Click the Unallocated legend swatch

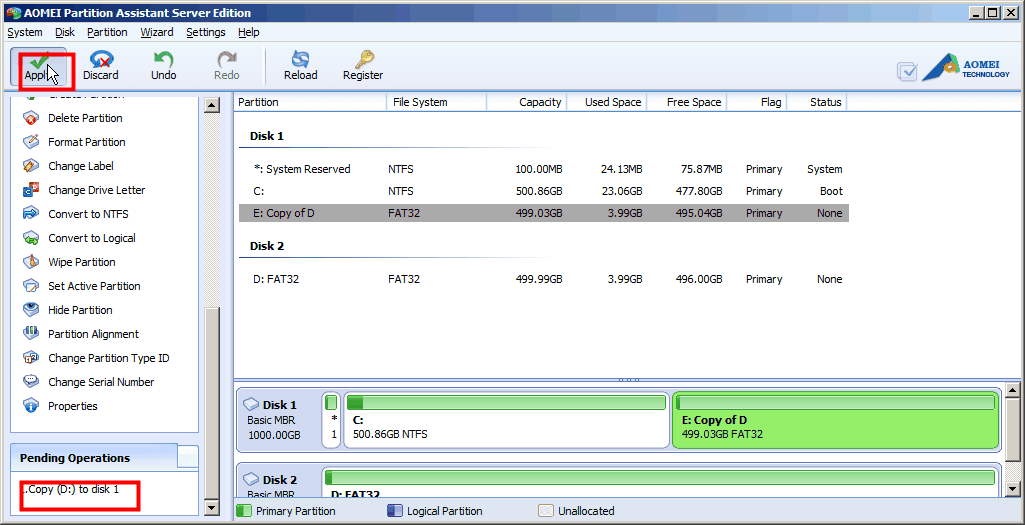[x=545, y=511]
